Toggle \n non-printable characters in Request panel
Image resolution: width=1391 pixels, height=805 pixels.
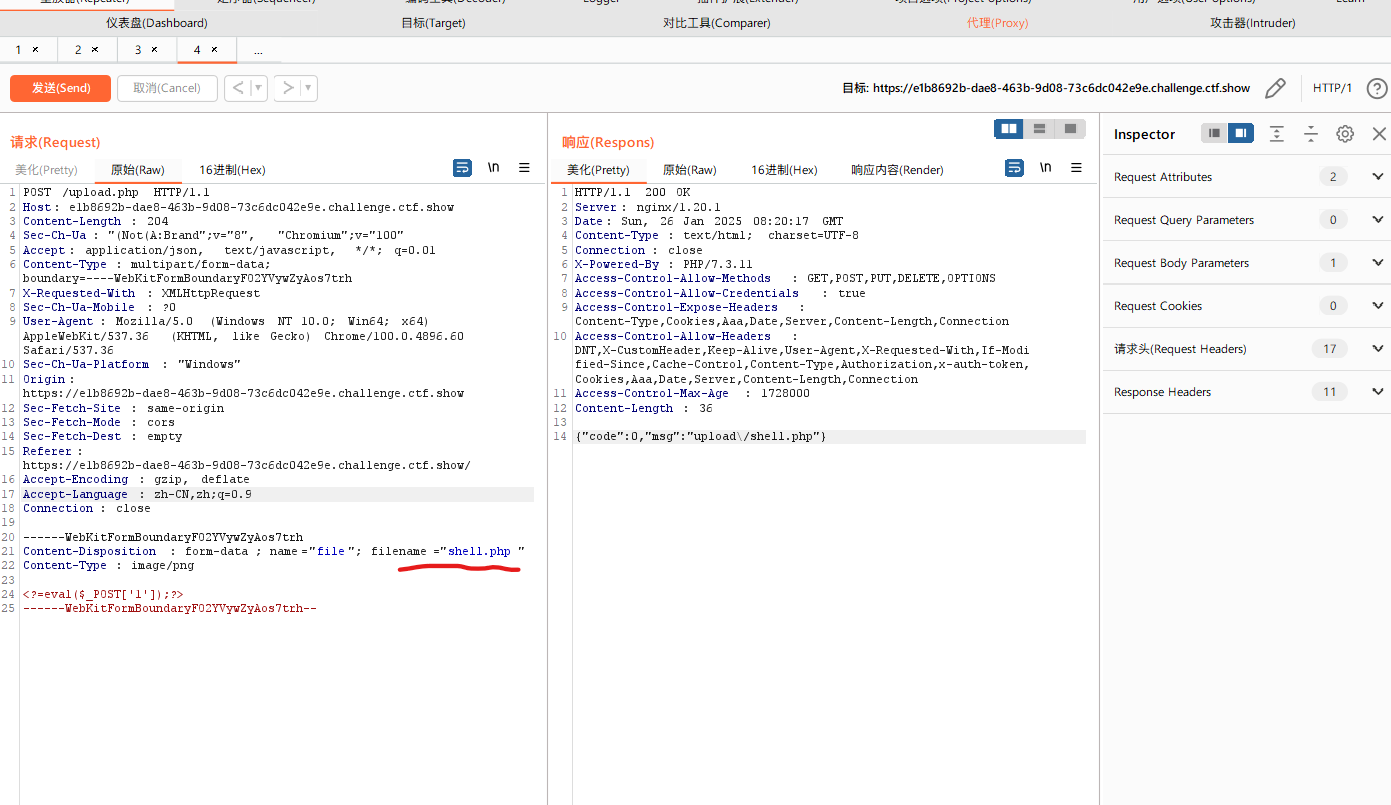click(x=493, y=168)
